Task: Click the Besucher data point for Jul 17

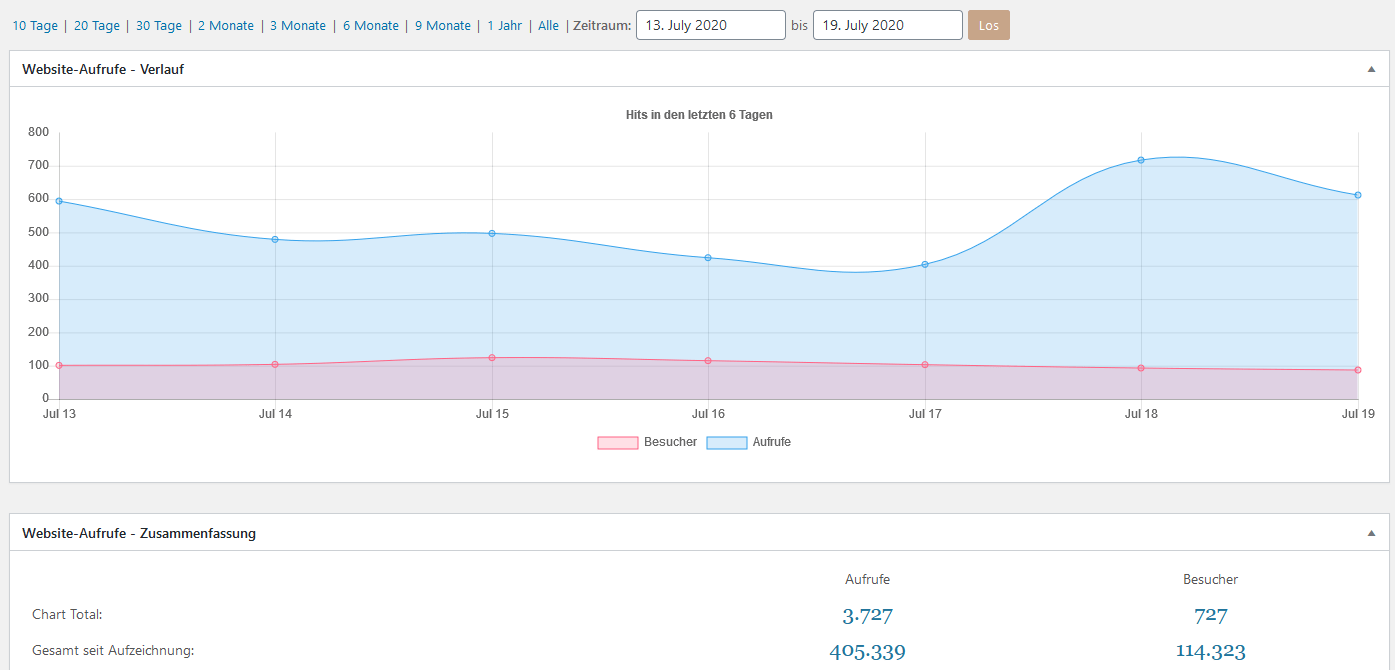Action: click(x=925, y=365)
